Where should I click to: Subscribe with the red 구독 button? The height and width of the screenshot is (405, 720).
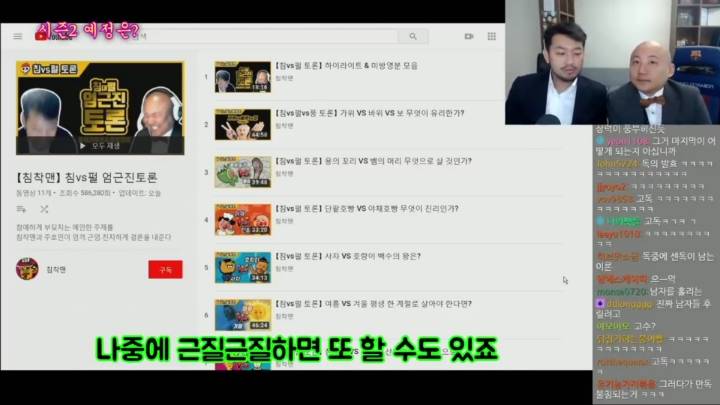pyautogui.click(x=165, y=270)
